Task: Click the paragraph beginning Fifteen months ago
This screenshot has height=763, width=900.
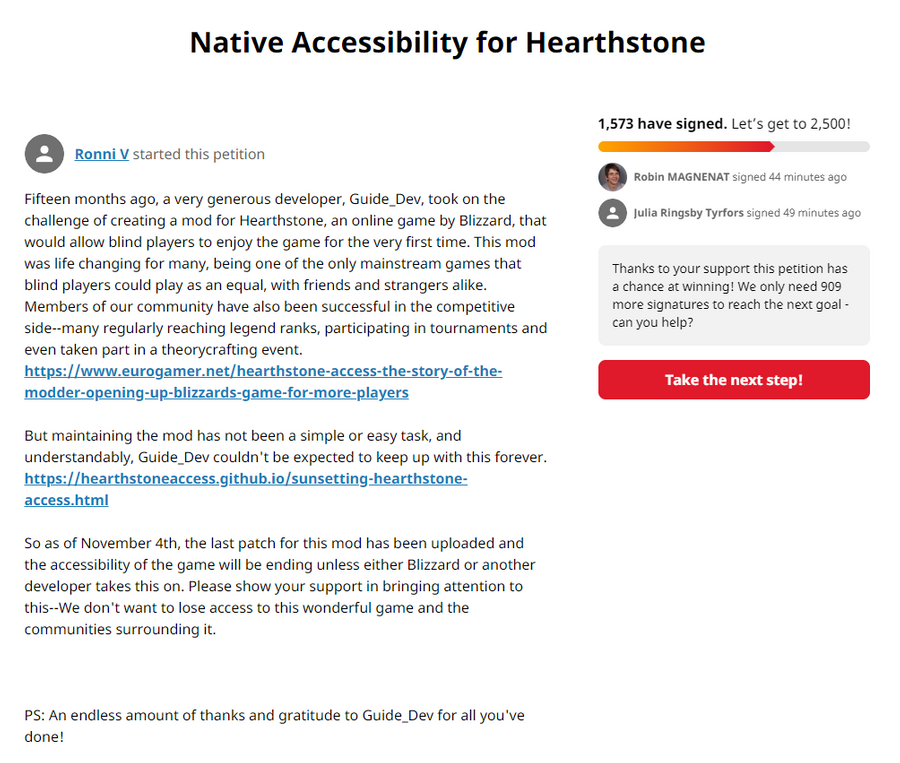Action: click(286, 274)
